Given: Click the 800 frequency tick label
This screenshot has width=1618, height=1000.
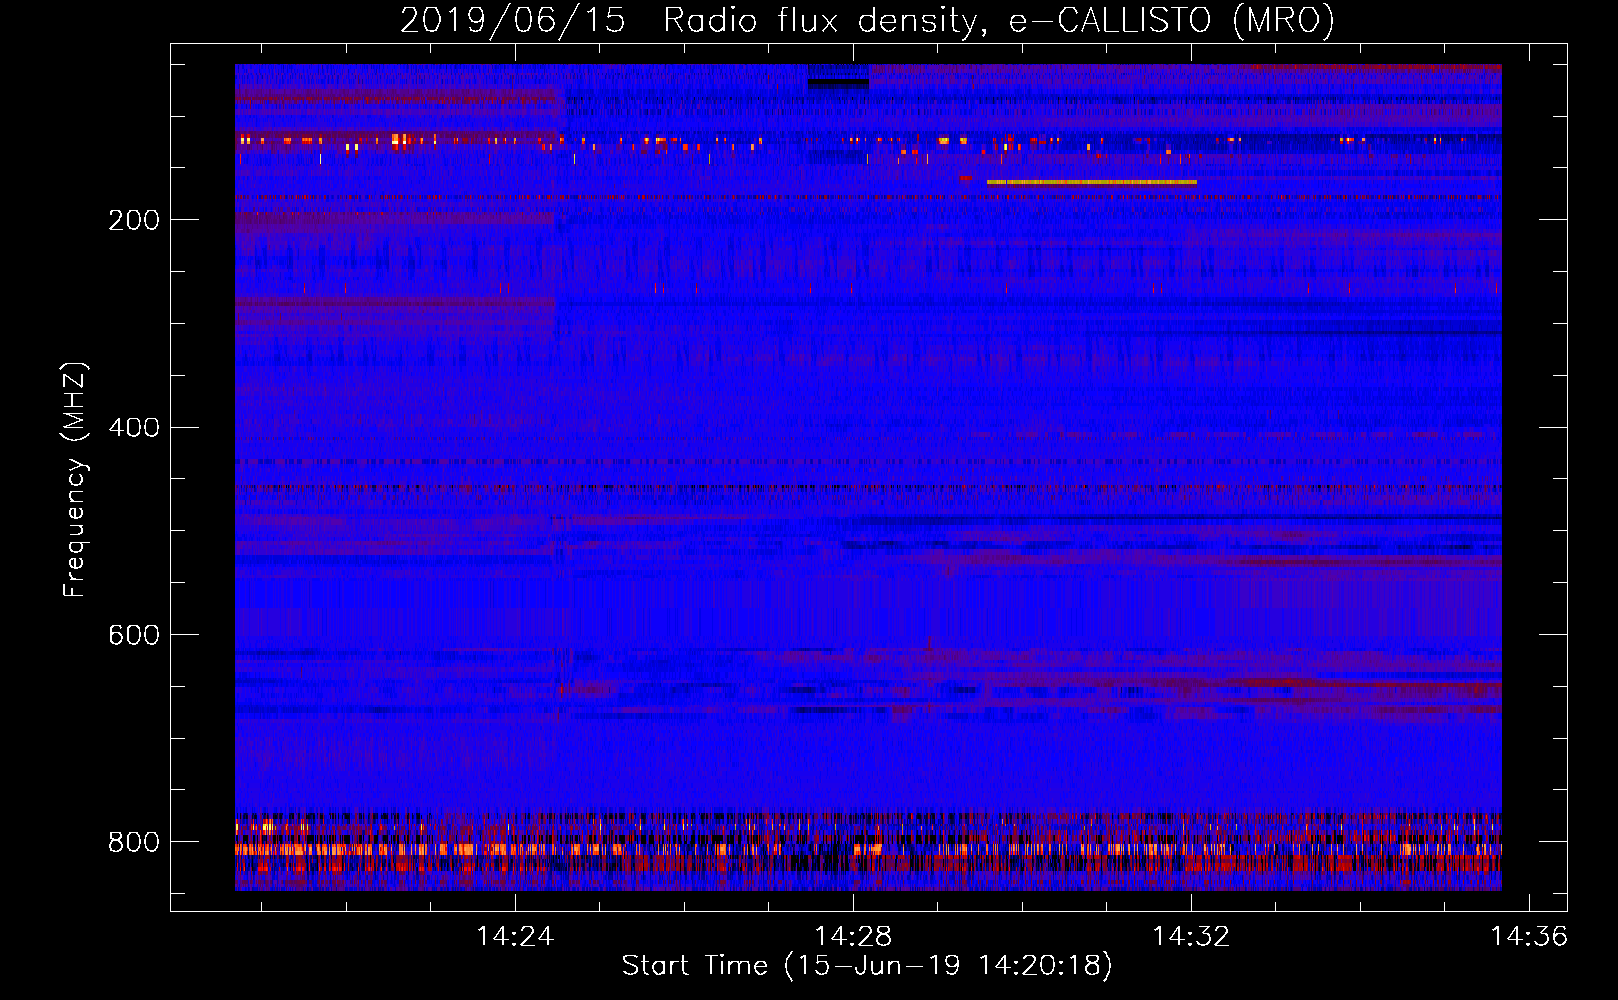Looking at the screenshot, I should point(133,842).
